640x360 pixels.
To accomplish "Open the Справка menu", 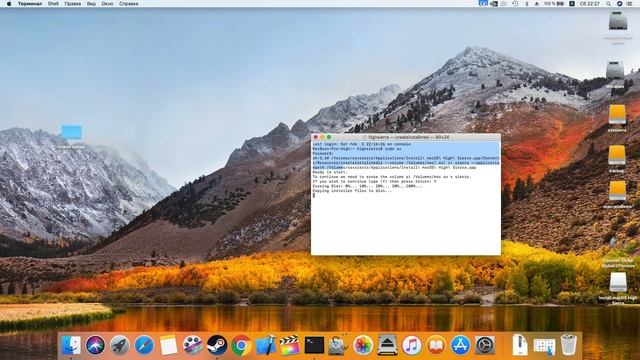I will (129, 4).
